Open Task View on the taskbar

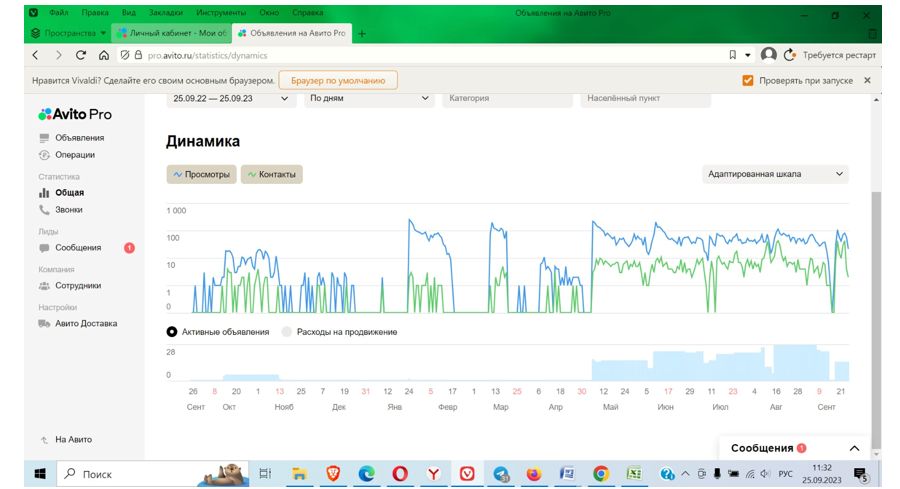[265, 474]
